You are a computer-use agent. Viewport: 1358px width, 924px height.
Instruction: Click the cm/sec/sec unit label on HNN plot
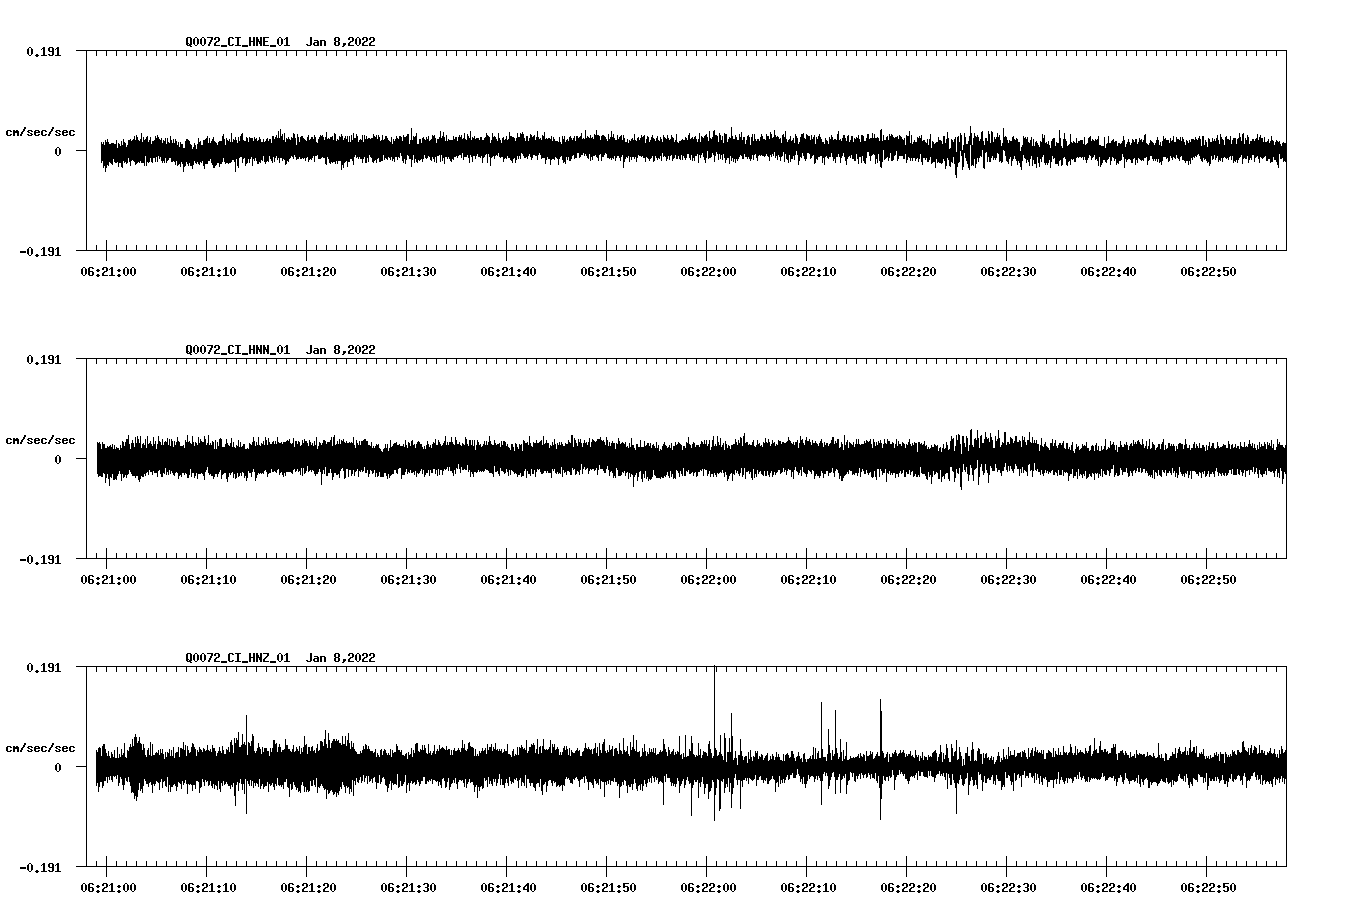coord(40,440)
